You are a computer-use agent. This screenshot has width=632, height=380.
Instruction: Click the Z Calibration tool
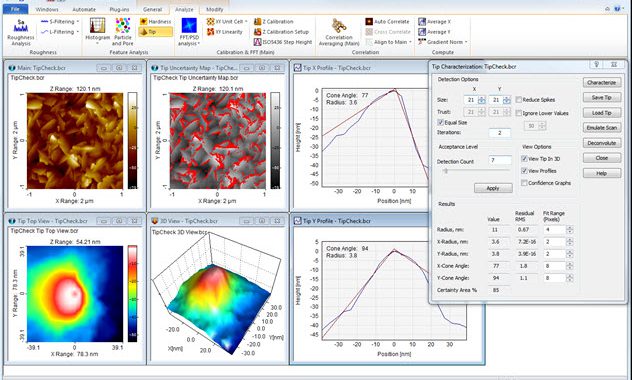click(x=273, y=21)
